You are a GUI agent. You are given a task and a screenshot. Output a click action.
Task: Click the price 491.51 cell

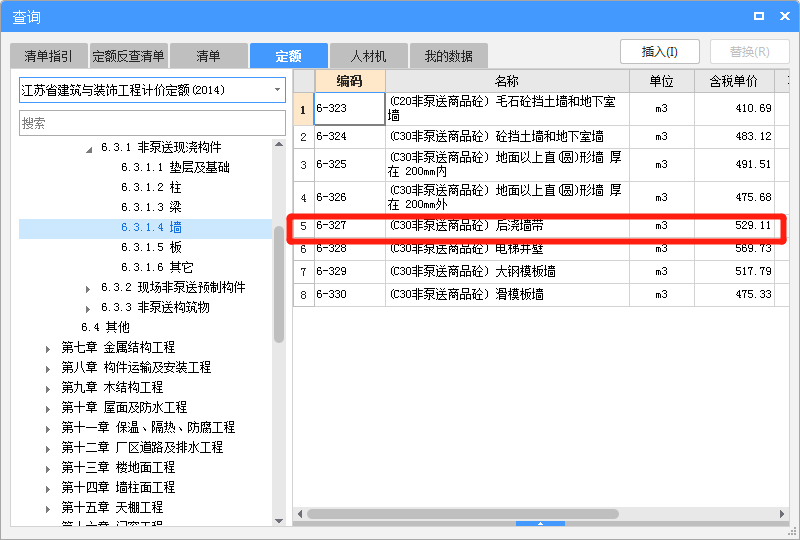734,164
